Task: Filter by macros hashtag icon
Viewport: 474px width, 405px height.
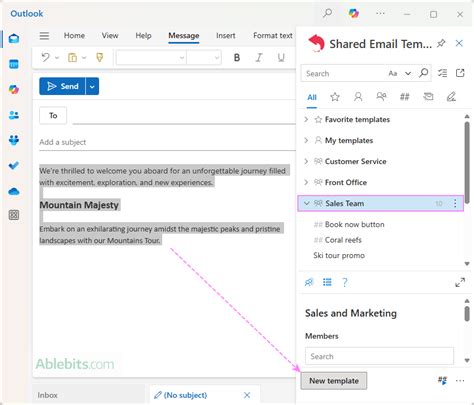Action: (x=404, y=97)
